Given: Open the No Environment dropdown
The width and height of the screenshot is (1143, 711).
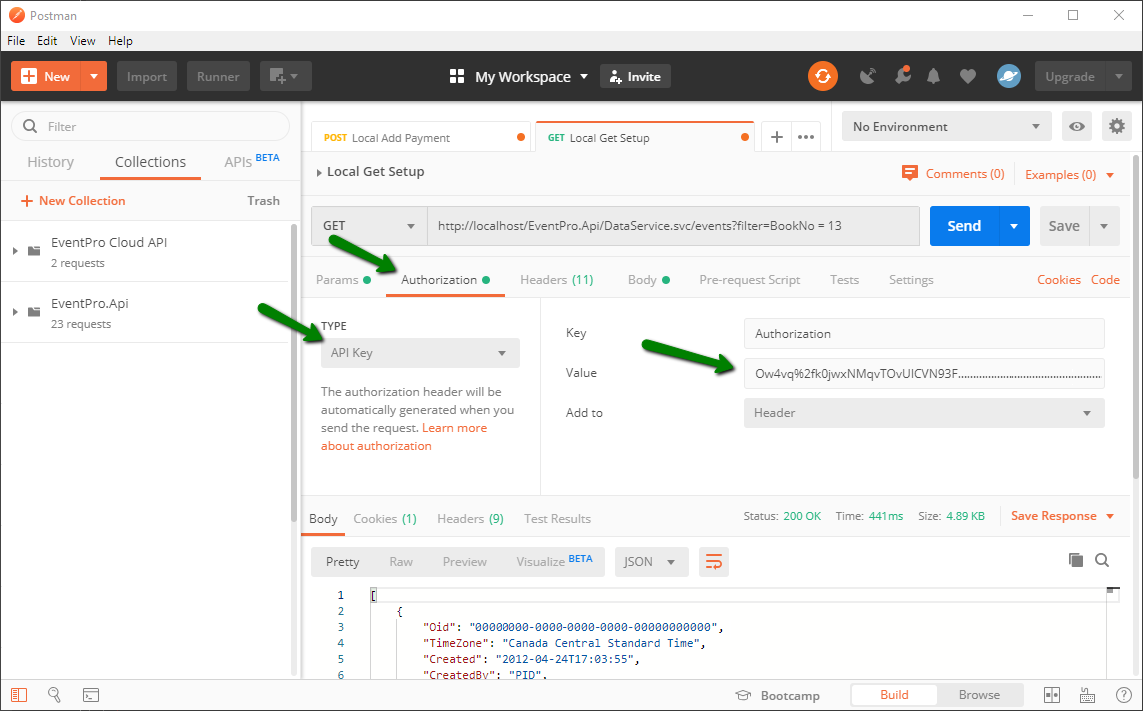Looking at the screenshot, I should (x=947, y=126).
